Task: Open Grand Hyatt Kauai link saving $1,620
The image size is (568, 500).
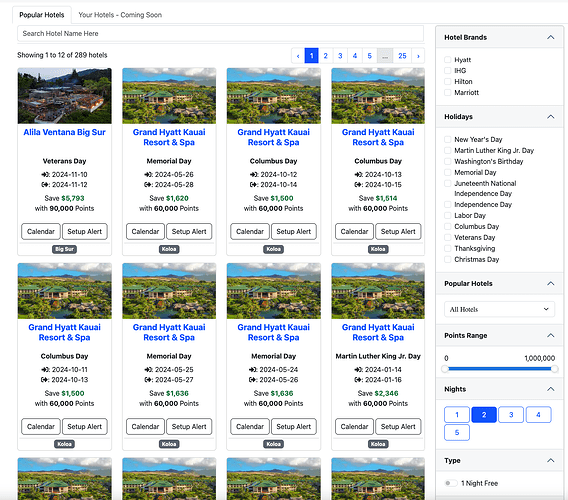Action: (x=169, y=137)
